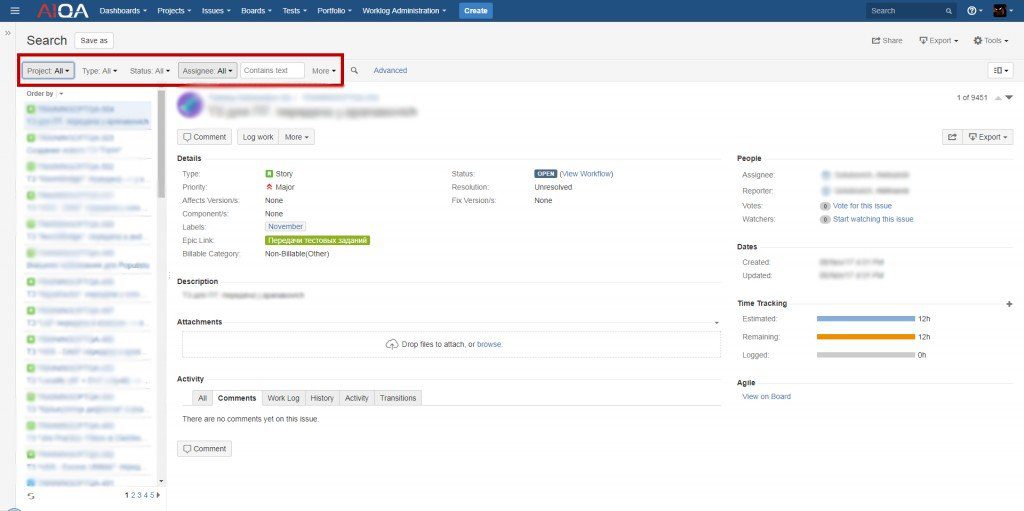Open the issue Export dropdown beside the share icon
This screenshot has height=511, width=1024.
988,137
